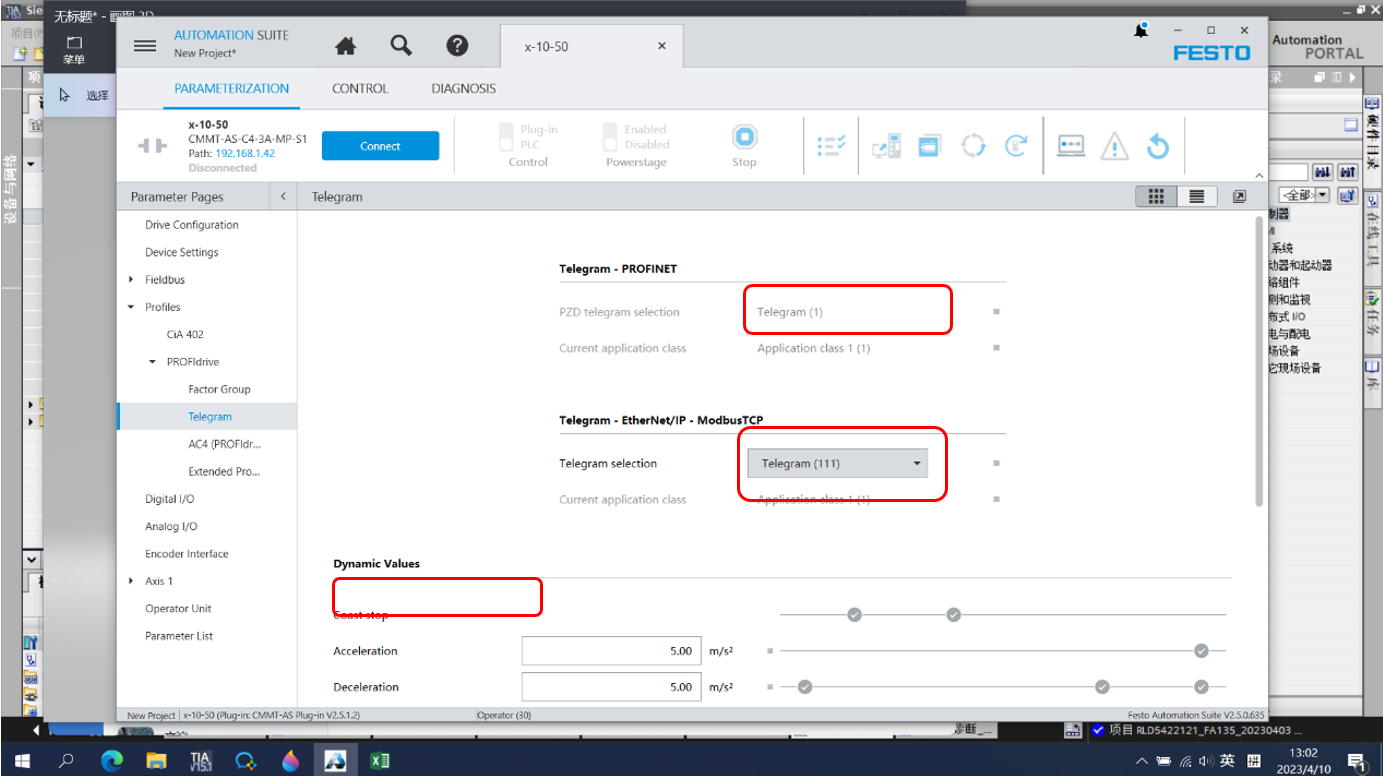Open the search magnifier in header
Screen dimensions: 1383x776
click(401, 46)
